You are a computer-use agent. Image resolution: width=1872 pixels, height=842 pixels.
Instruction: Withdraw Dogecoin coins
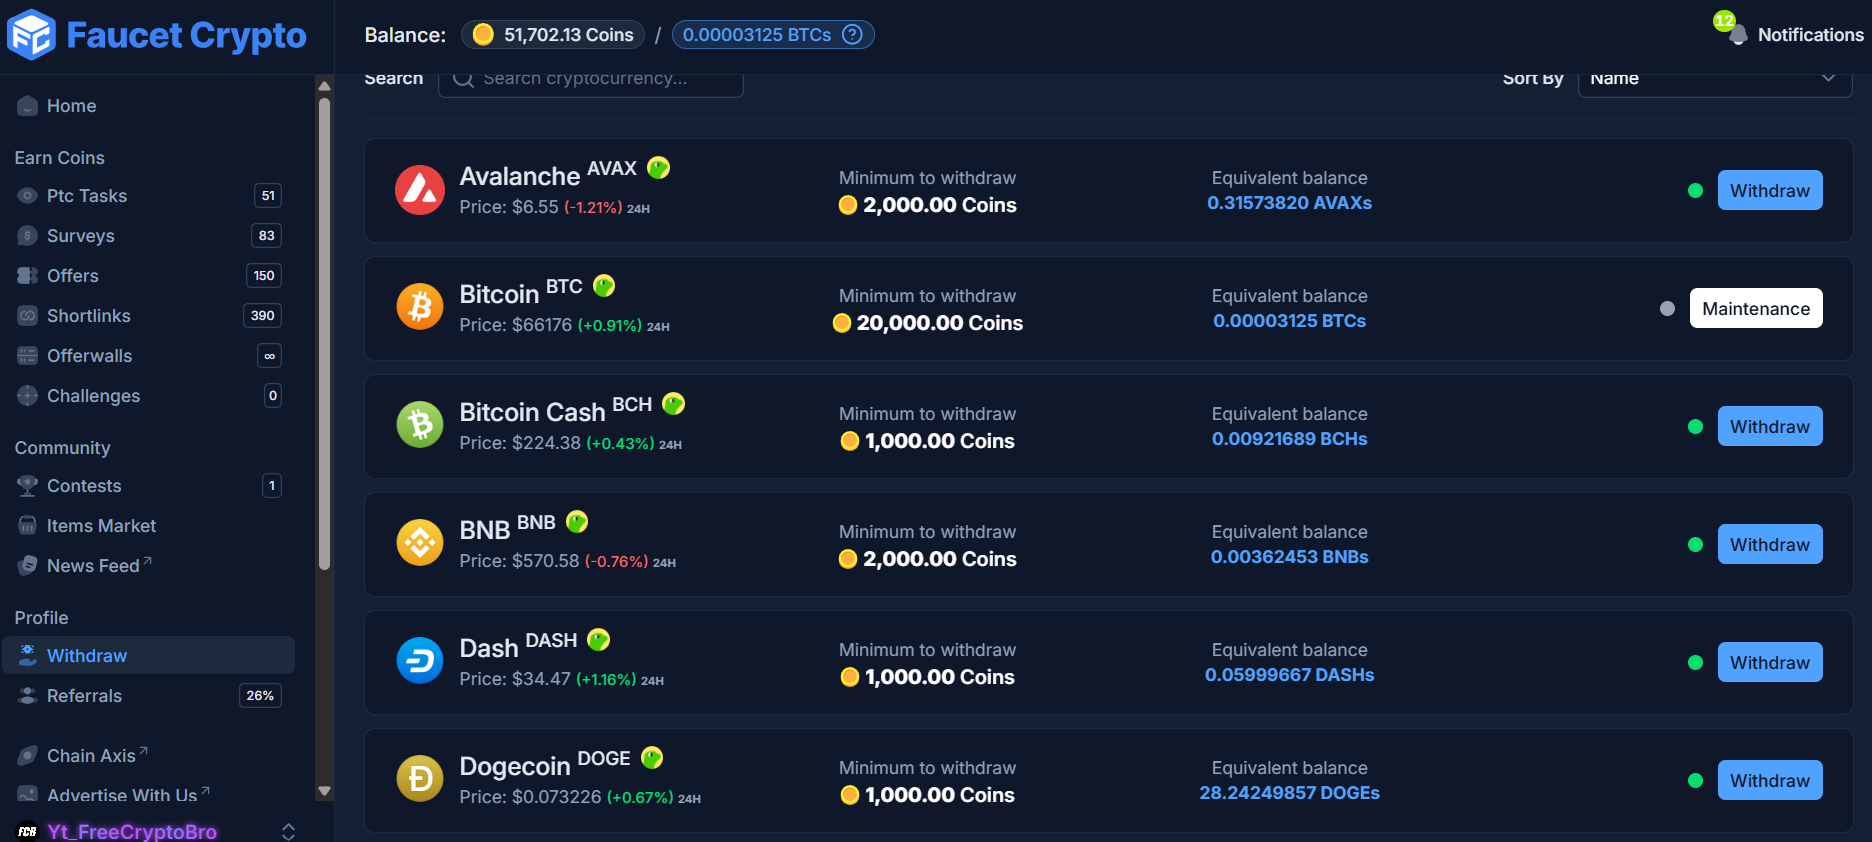tap(1770, 780)
